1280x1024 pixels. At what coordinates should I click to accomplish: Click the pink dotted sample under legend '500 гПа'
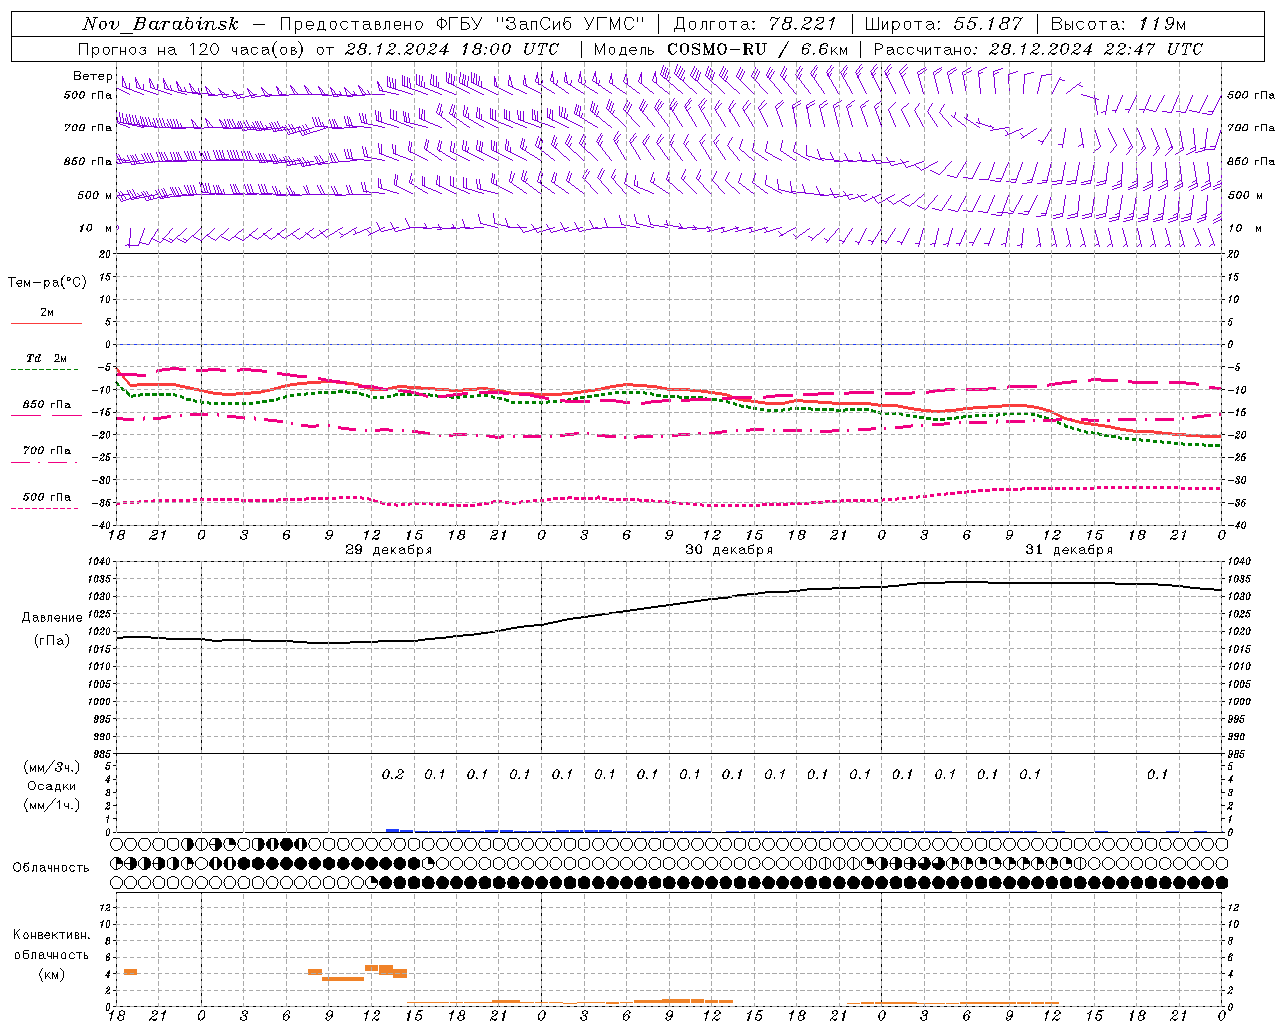click(x=45, y=508)
